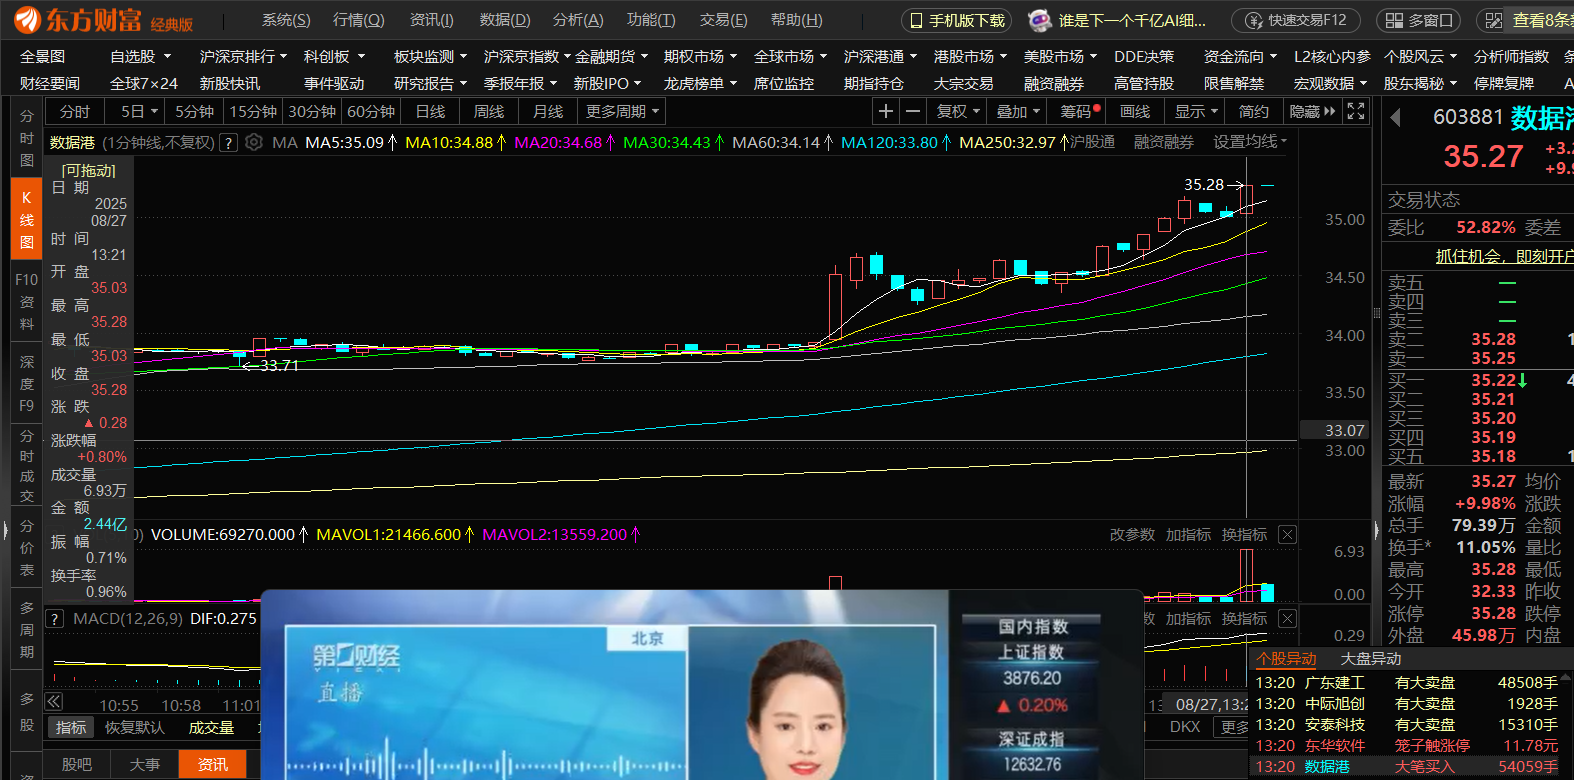The width and height of the screenshot is (1574, 780).
Task: Close the MACD indicator panel
Action: pos(1288,619)
